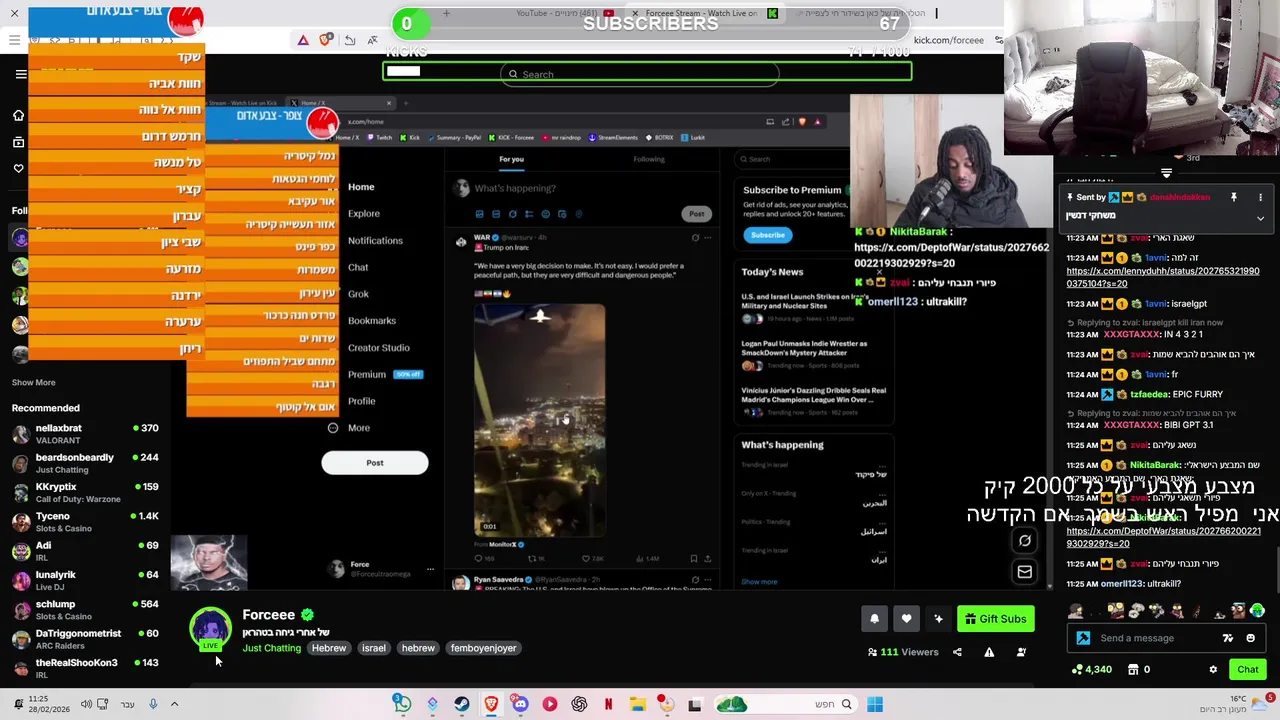Open recommended channel KKryptix
Viewport: 1280px width, 720px height.
pyautogui.click(x=85, y=492)
